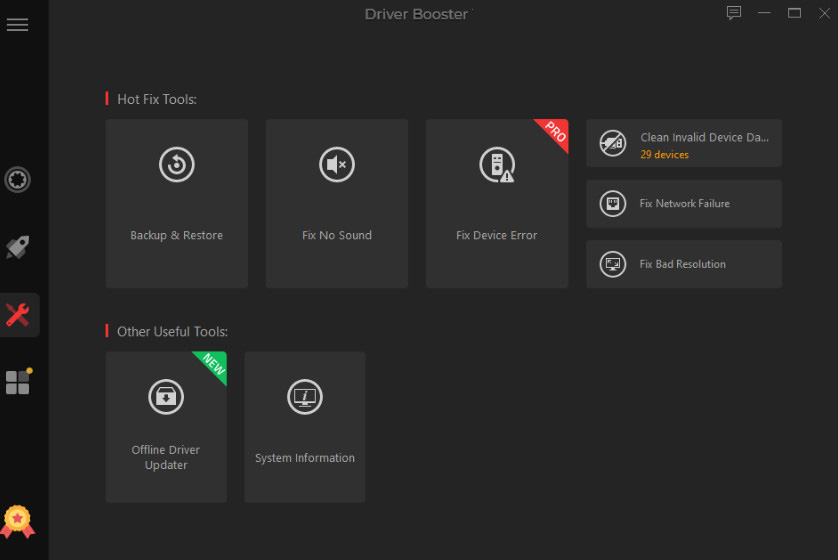
Task: Open Fix Device Error label
Action: tap(496, 235)
